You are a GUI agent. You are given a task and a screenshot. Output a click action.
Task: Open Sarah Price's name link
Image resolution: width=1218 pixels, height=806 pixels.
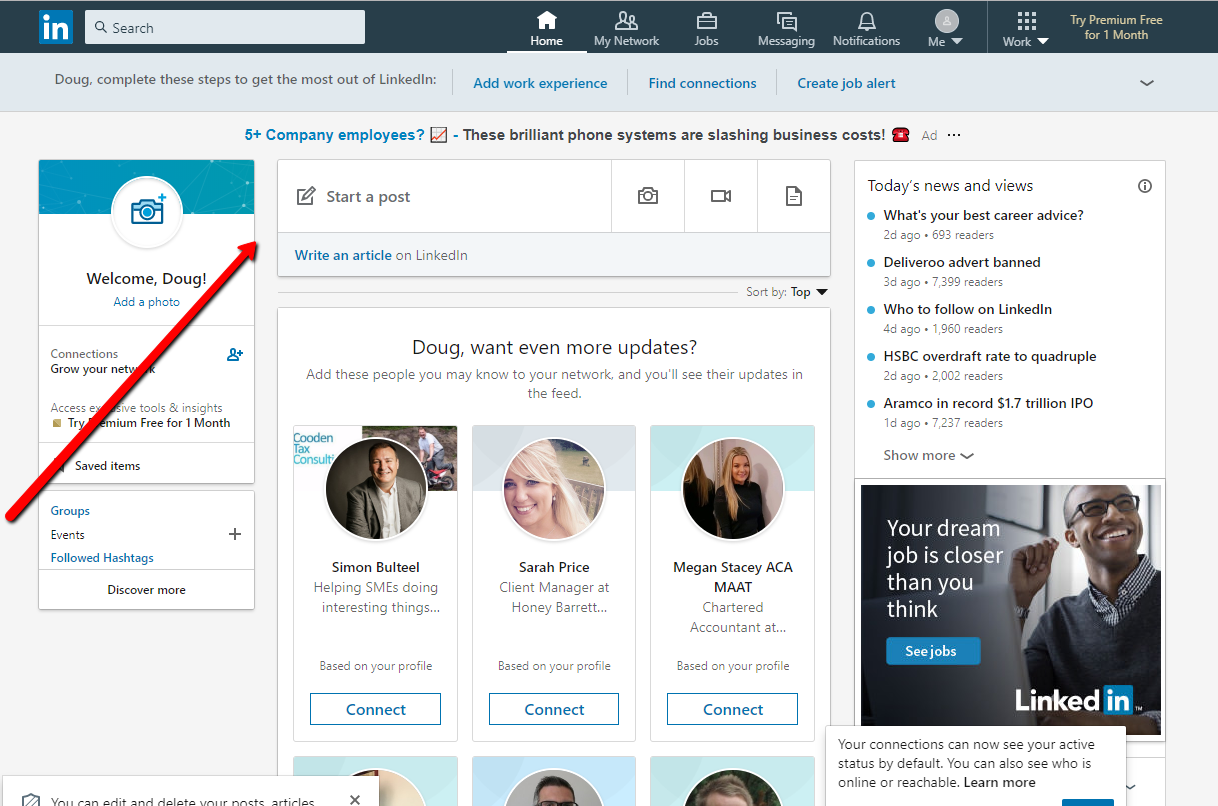[554, 567]
